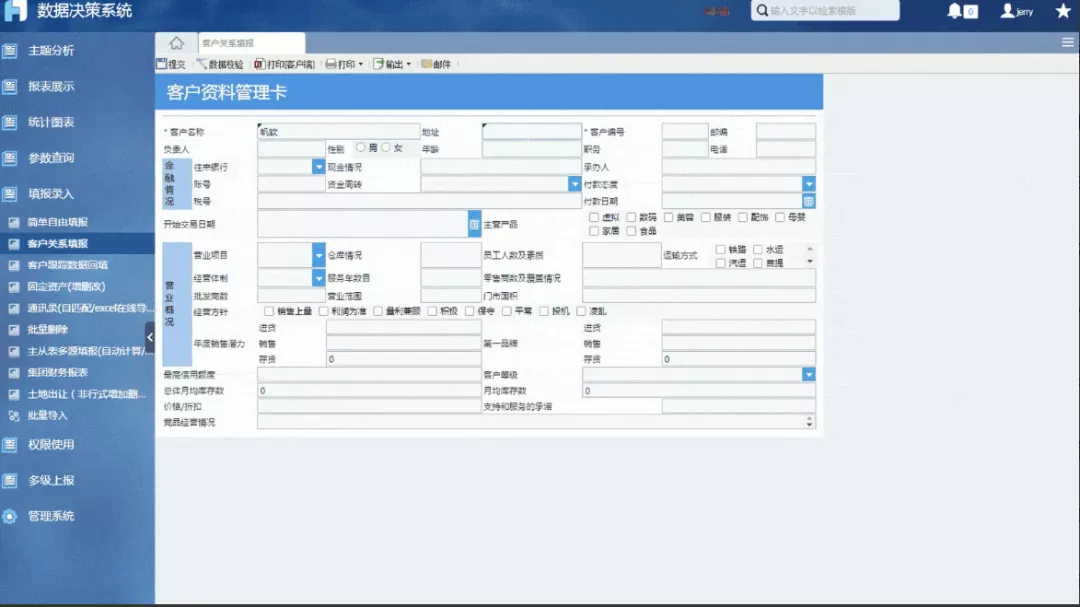Click the scroll-up arrow beside 竞品经营情况
This screenshot has width=1080, height=607.
[808, 419]
